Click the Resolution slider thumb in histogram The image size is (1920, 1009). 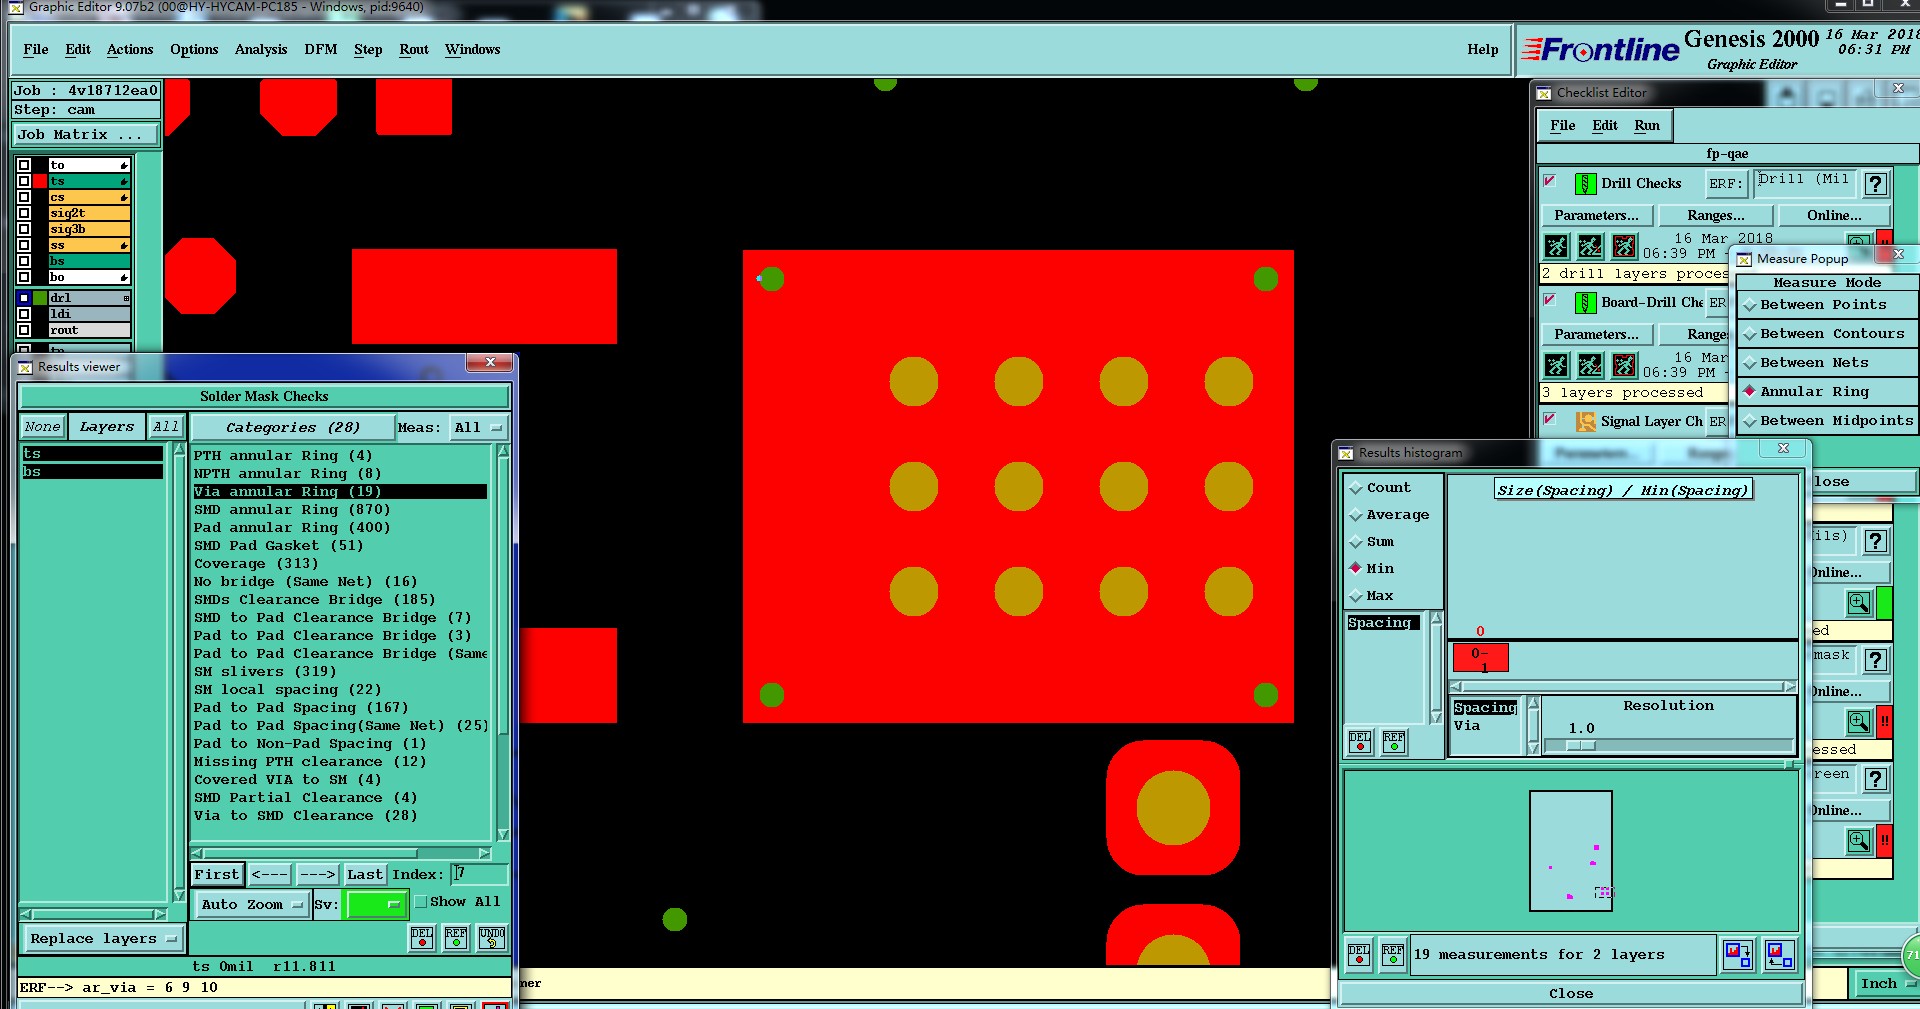coord(1580,745)
